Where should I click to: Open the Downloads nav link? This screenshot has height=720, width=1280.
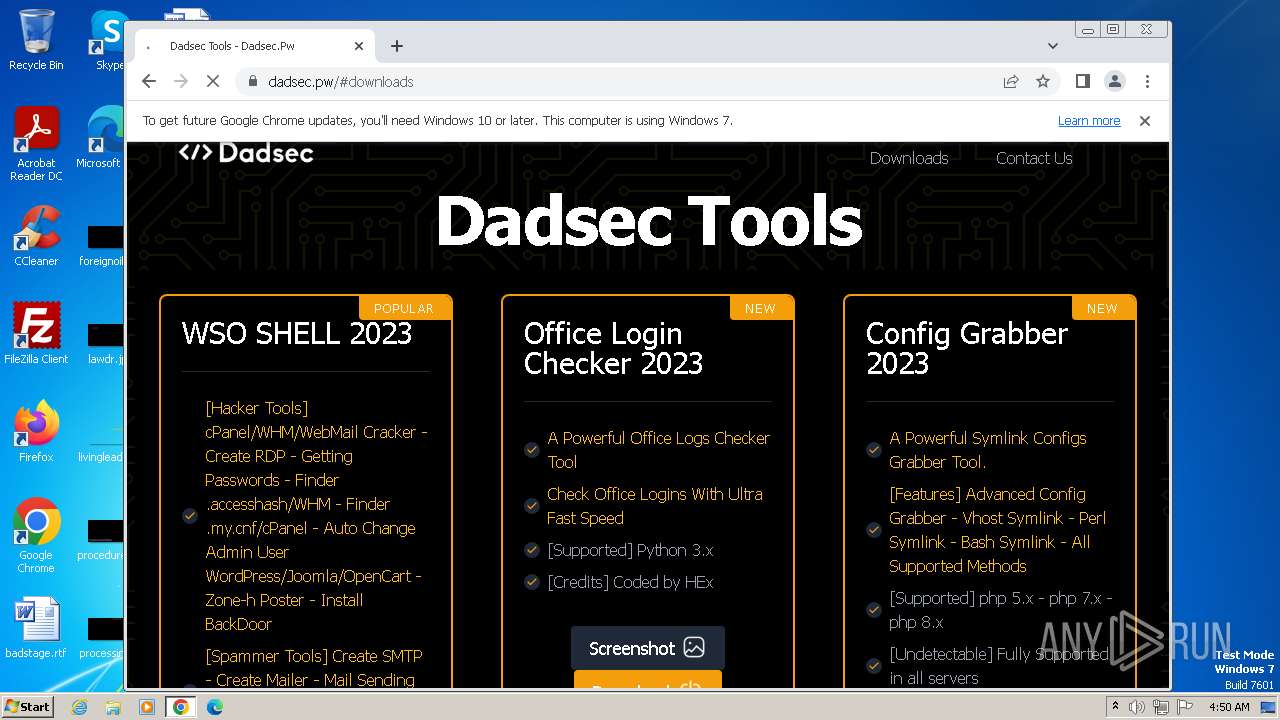[909, 158]
